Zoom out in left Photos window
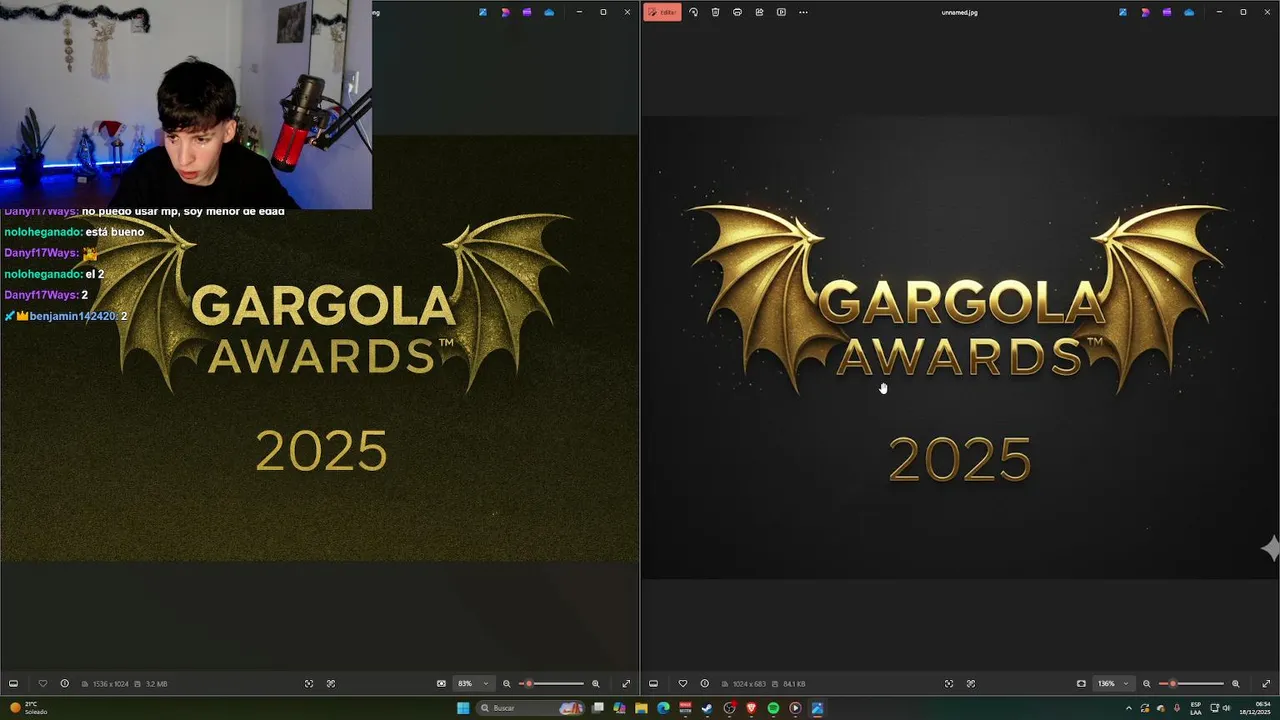Image resolution: width=1280 pixels, height=720 pixels. pos(506,684)
